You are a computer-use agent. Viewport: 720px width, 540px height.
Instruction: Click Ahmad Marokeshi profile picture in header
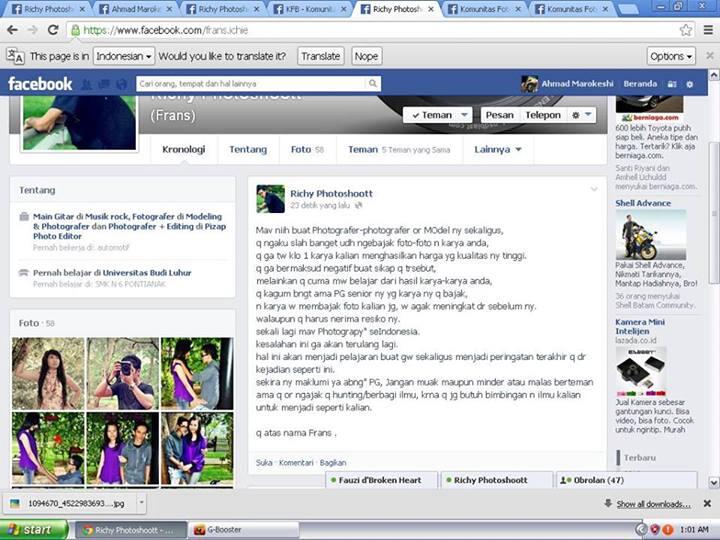(x=529, y=84)
